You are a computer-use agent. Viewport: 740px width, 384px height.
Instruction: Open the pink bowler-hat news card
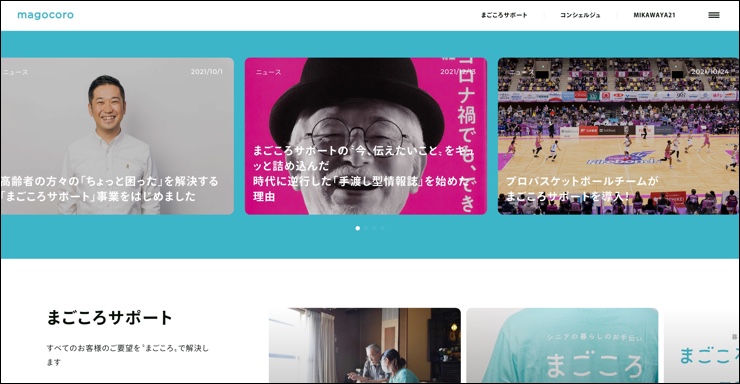366,136
